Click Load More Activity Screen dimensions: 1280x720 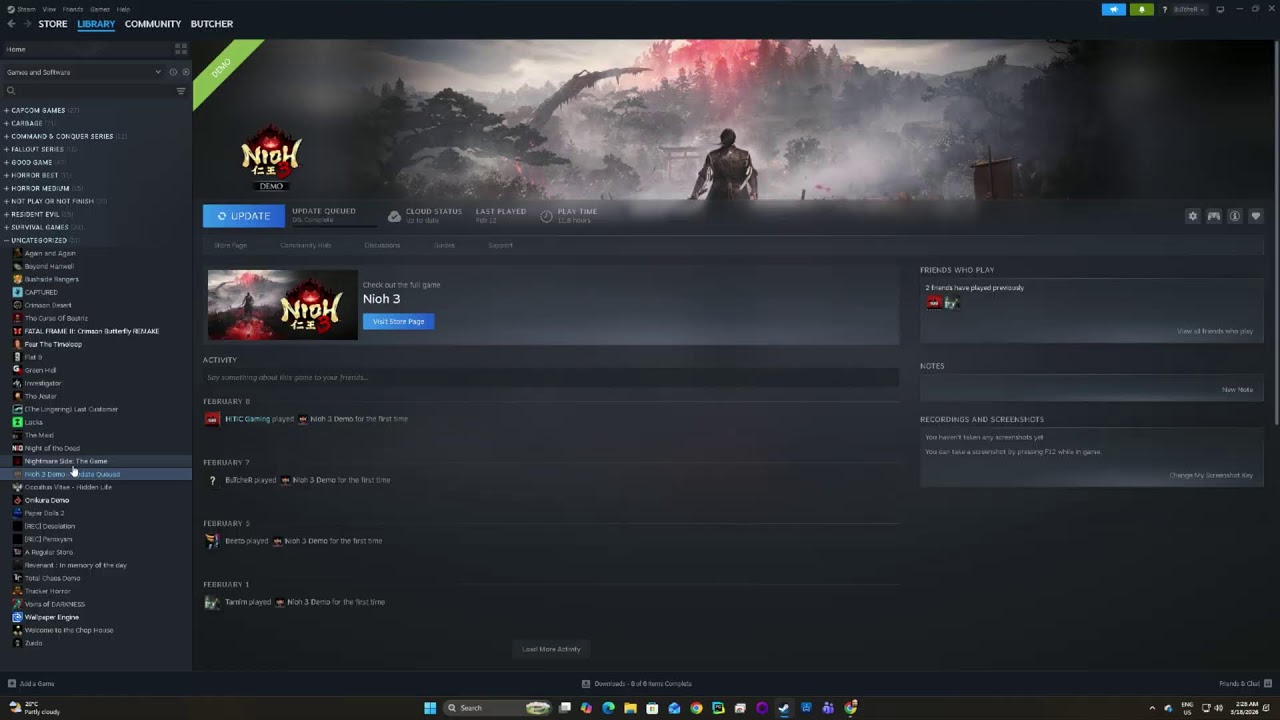pos(551,649)
